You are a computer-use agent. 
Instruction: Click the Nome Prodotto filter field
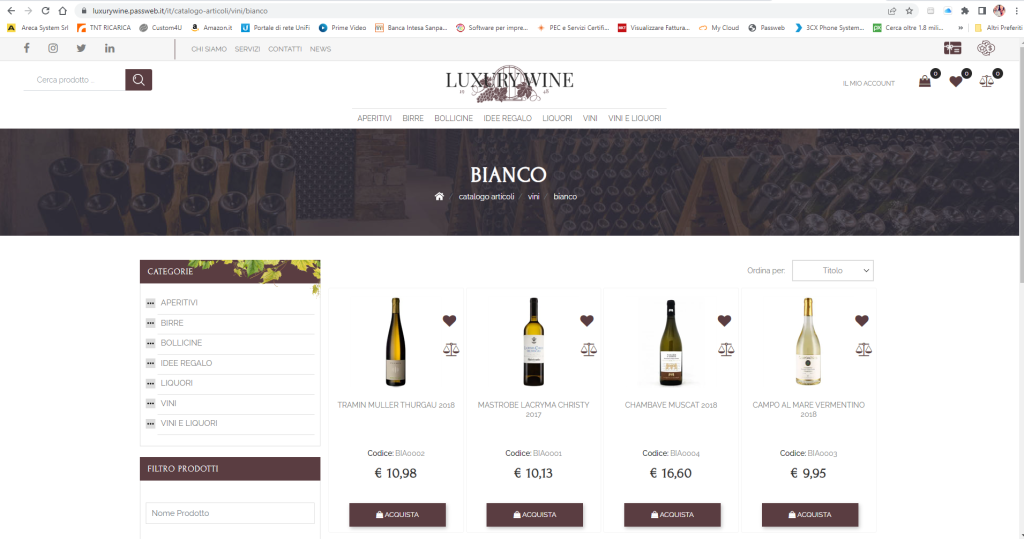[x=230, y=513]
